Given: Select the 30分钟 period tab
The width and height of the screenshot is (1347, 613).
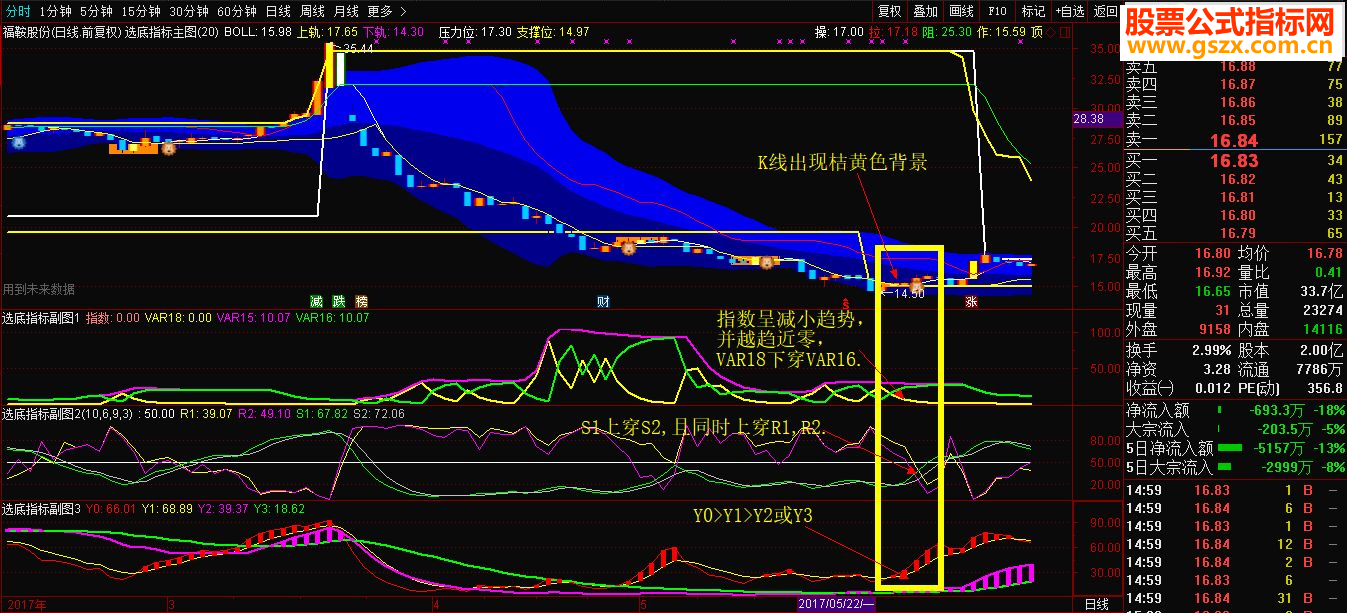Looking at the screenshot, I should (189, 11).
